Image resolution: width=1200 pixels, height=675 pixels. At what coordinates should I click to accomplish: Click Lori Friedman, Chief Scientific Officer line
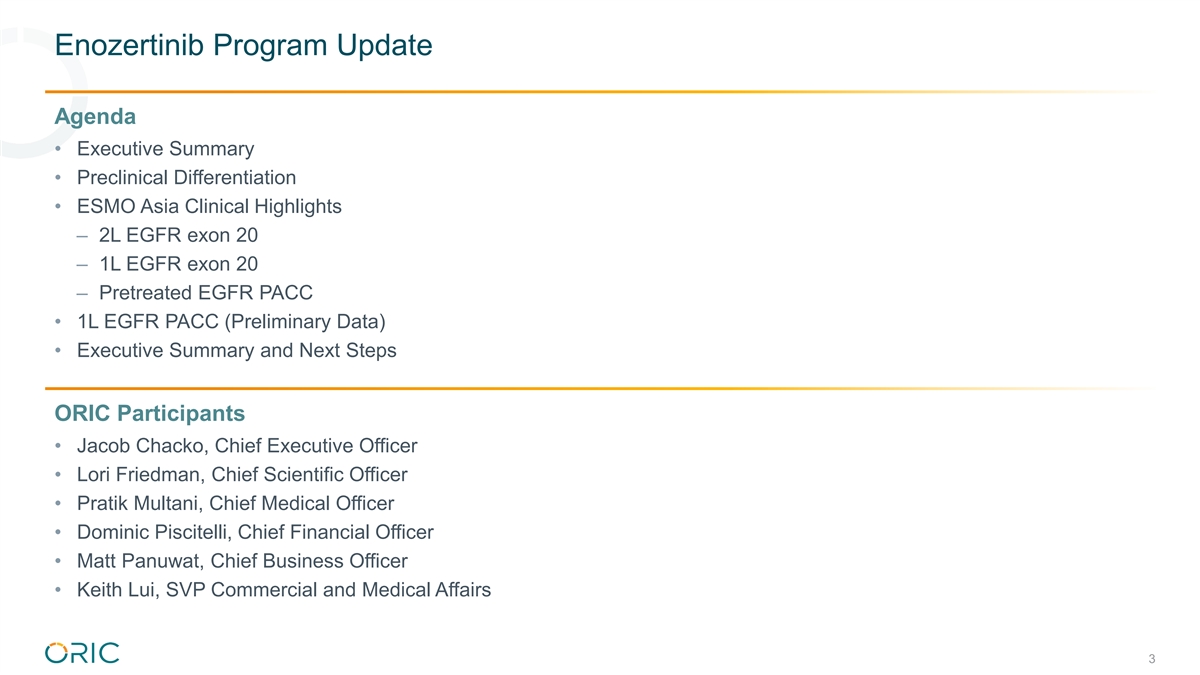[x=242, y=475]
